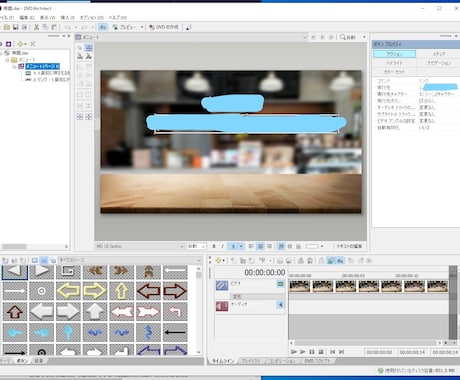Open the プレビュー dropdown arrow
The width and height of the screenshot is (460, 380).
[x=142, y=27]
